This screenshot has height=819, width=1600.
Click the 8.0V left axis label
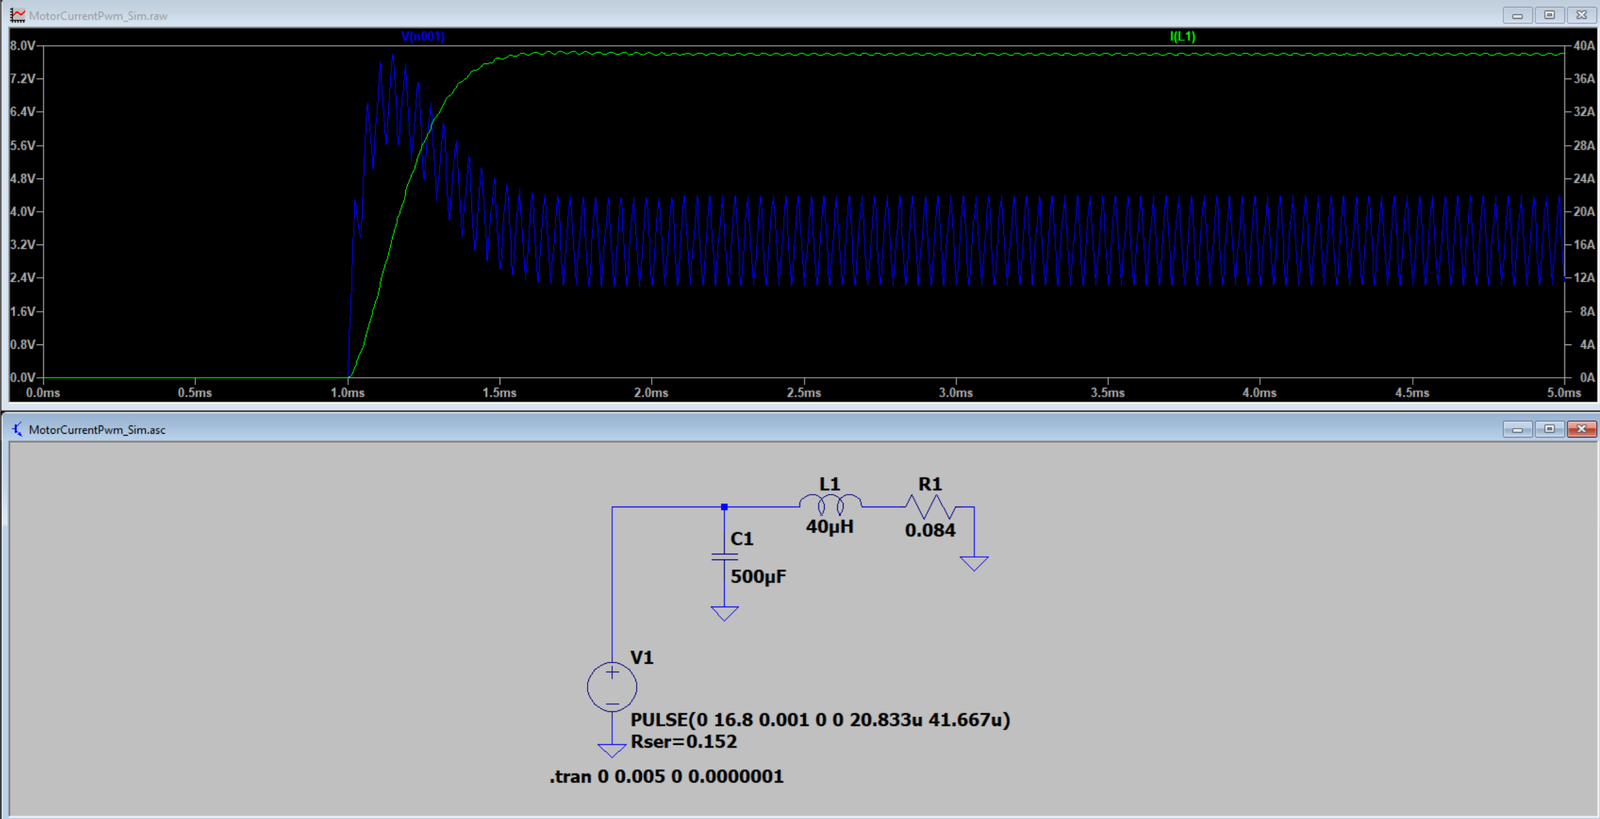(x=23, y=45)
